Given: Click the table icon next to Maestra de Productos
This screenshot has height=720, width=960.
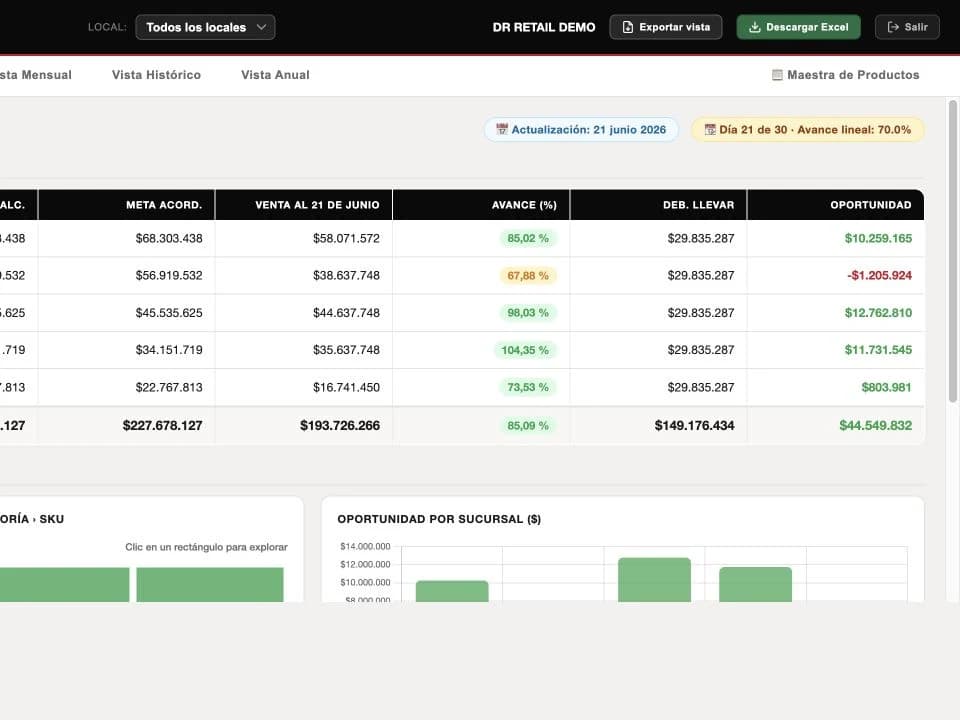Looking at the screenshot, I should [777, 75].
